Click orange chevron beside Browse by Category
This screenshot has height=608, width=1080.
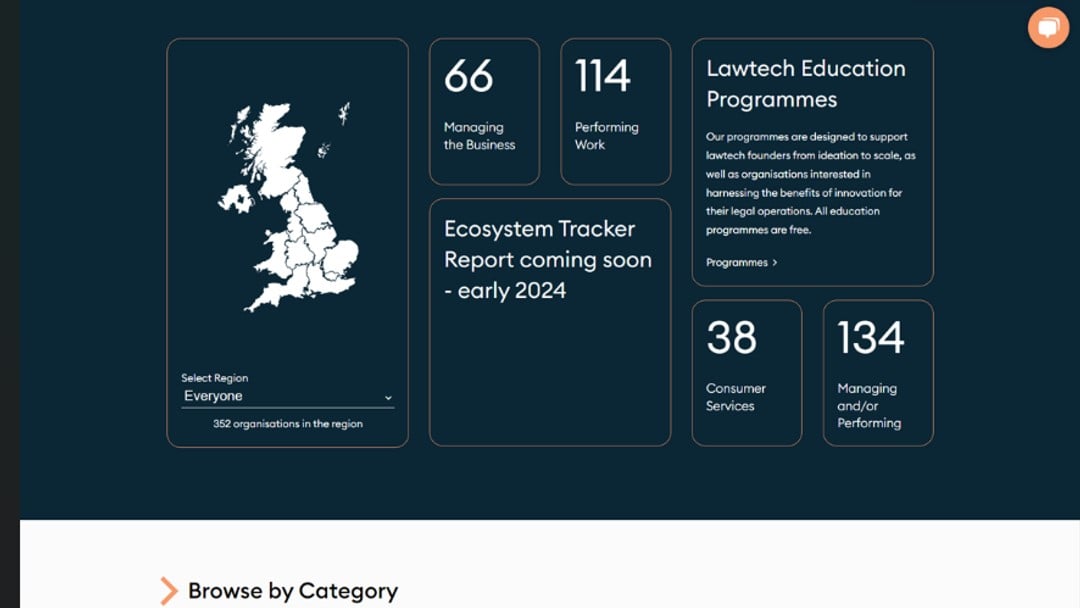click(168, 591)
